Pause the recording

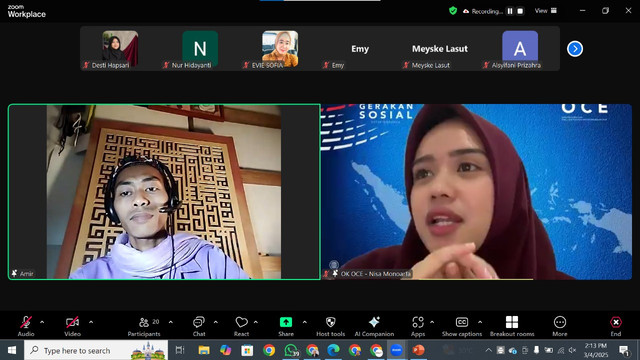point(510,11)
